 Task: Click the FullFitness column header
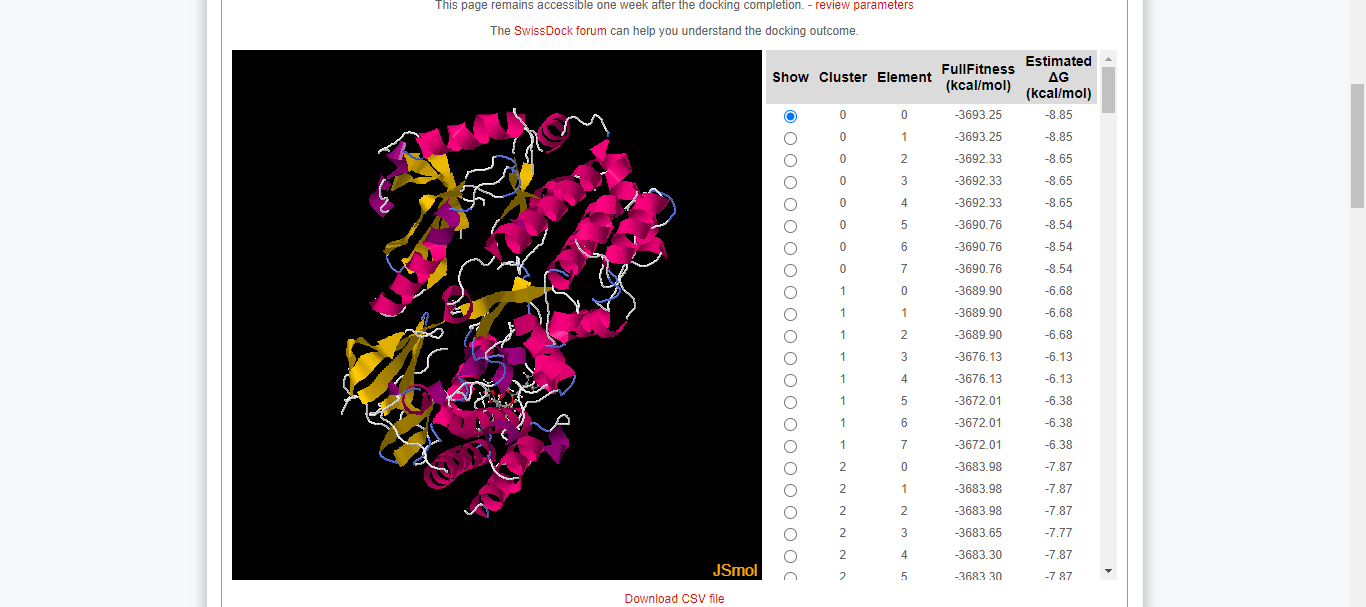click(x=978, y=77)
